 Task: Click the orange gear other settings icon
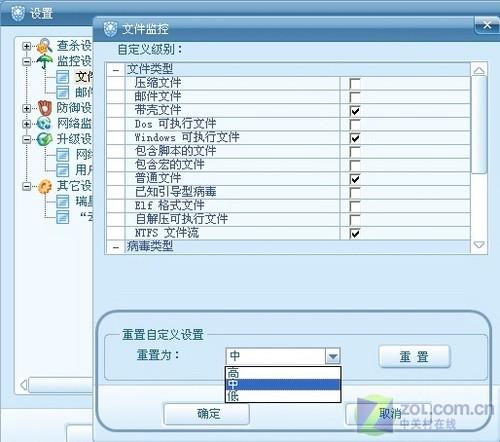point(45,186)
